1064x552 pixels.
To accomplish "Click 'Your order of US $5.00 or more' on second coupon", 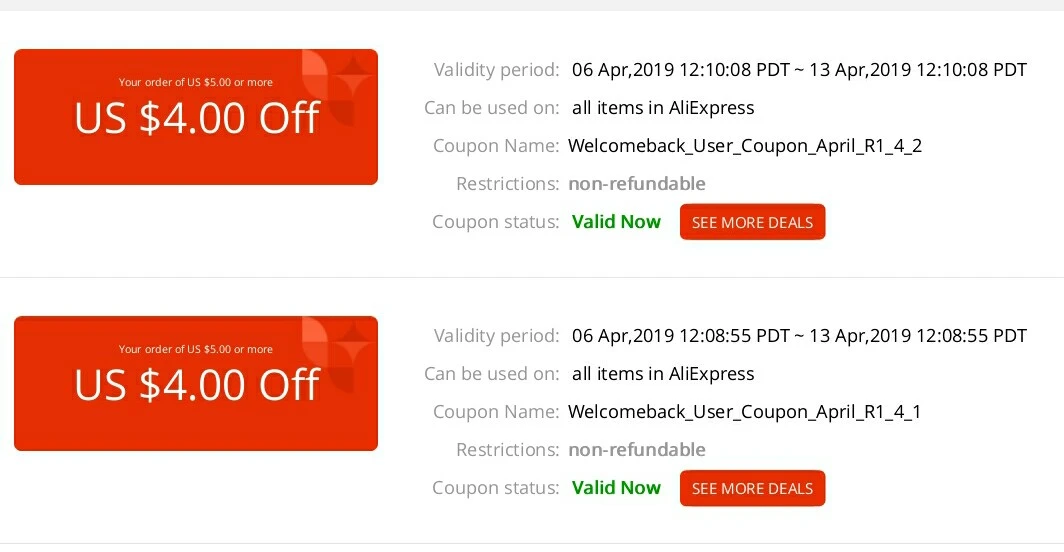I will (x=195, y=349).
